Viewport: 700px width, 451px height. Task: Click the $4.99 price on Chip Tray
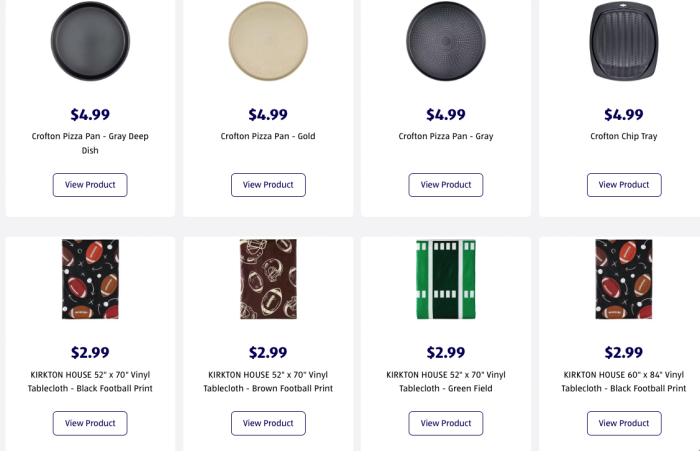coord(623,115)
